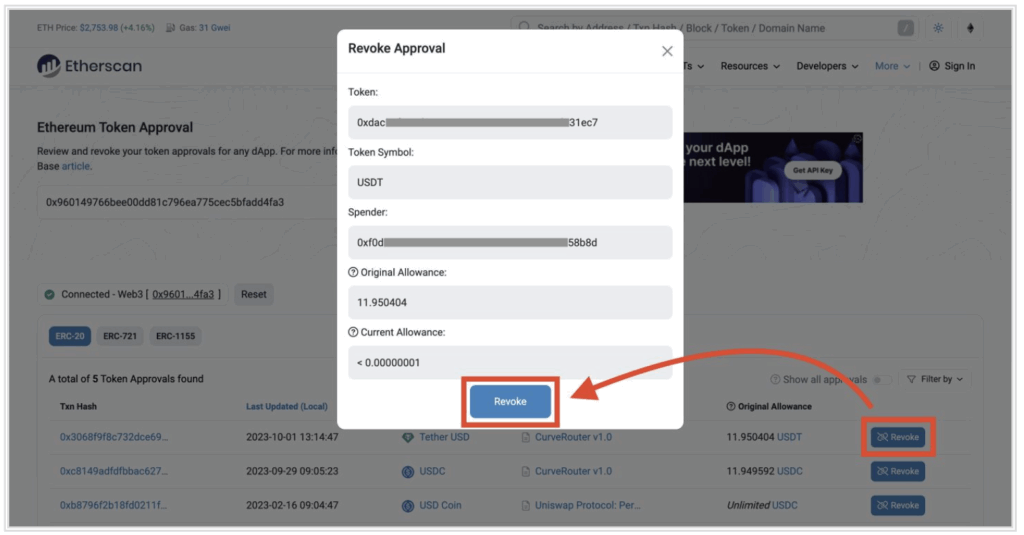Click the Filter by funnel icon
Image resolution: width=1024 pixels, height=535 pixels.
click(911, 380)
